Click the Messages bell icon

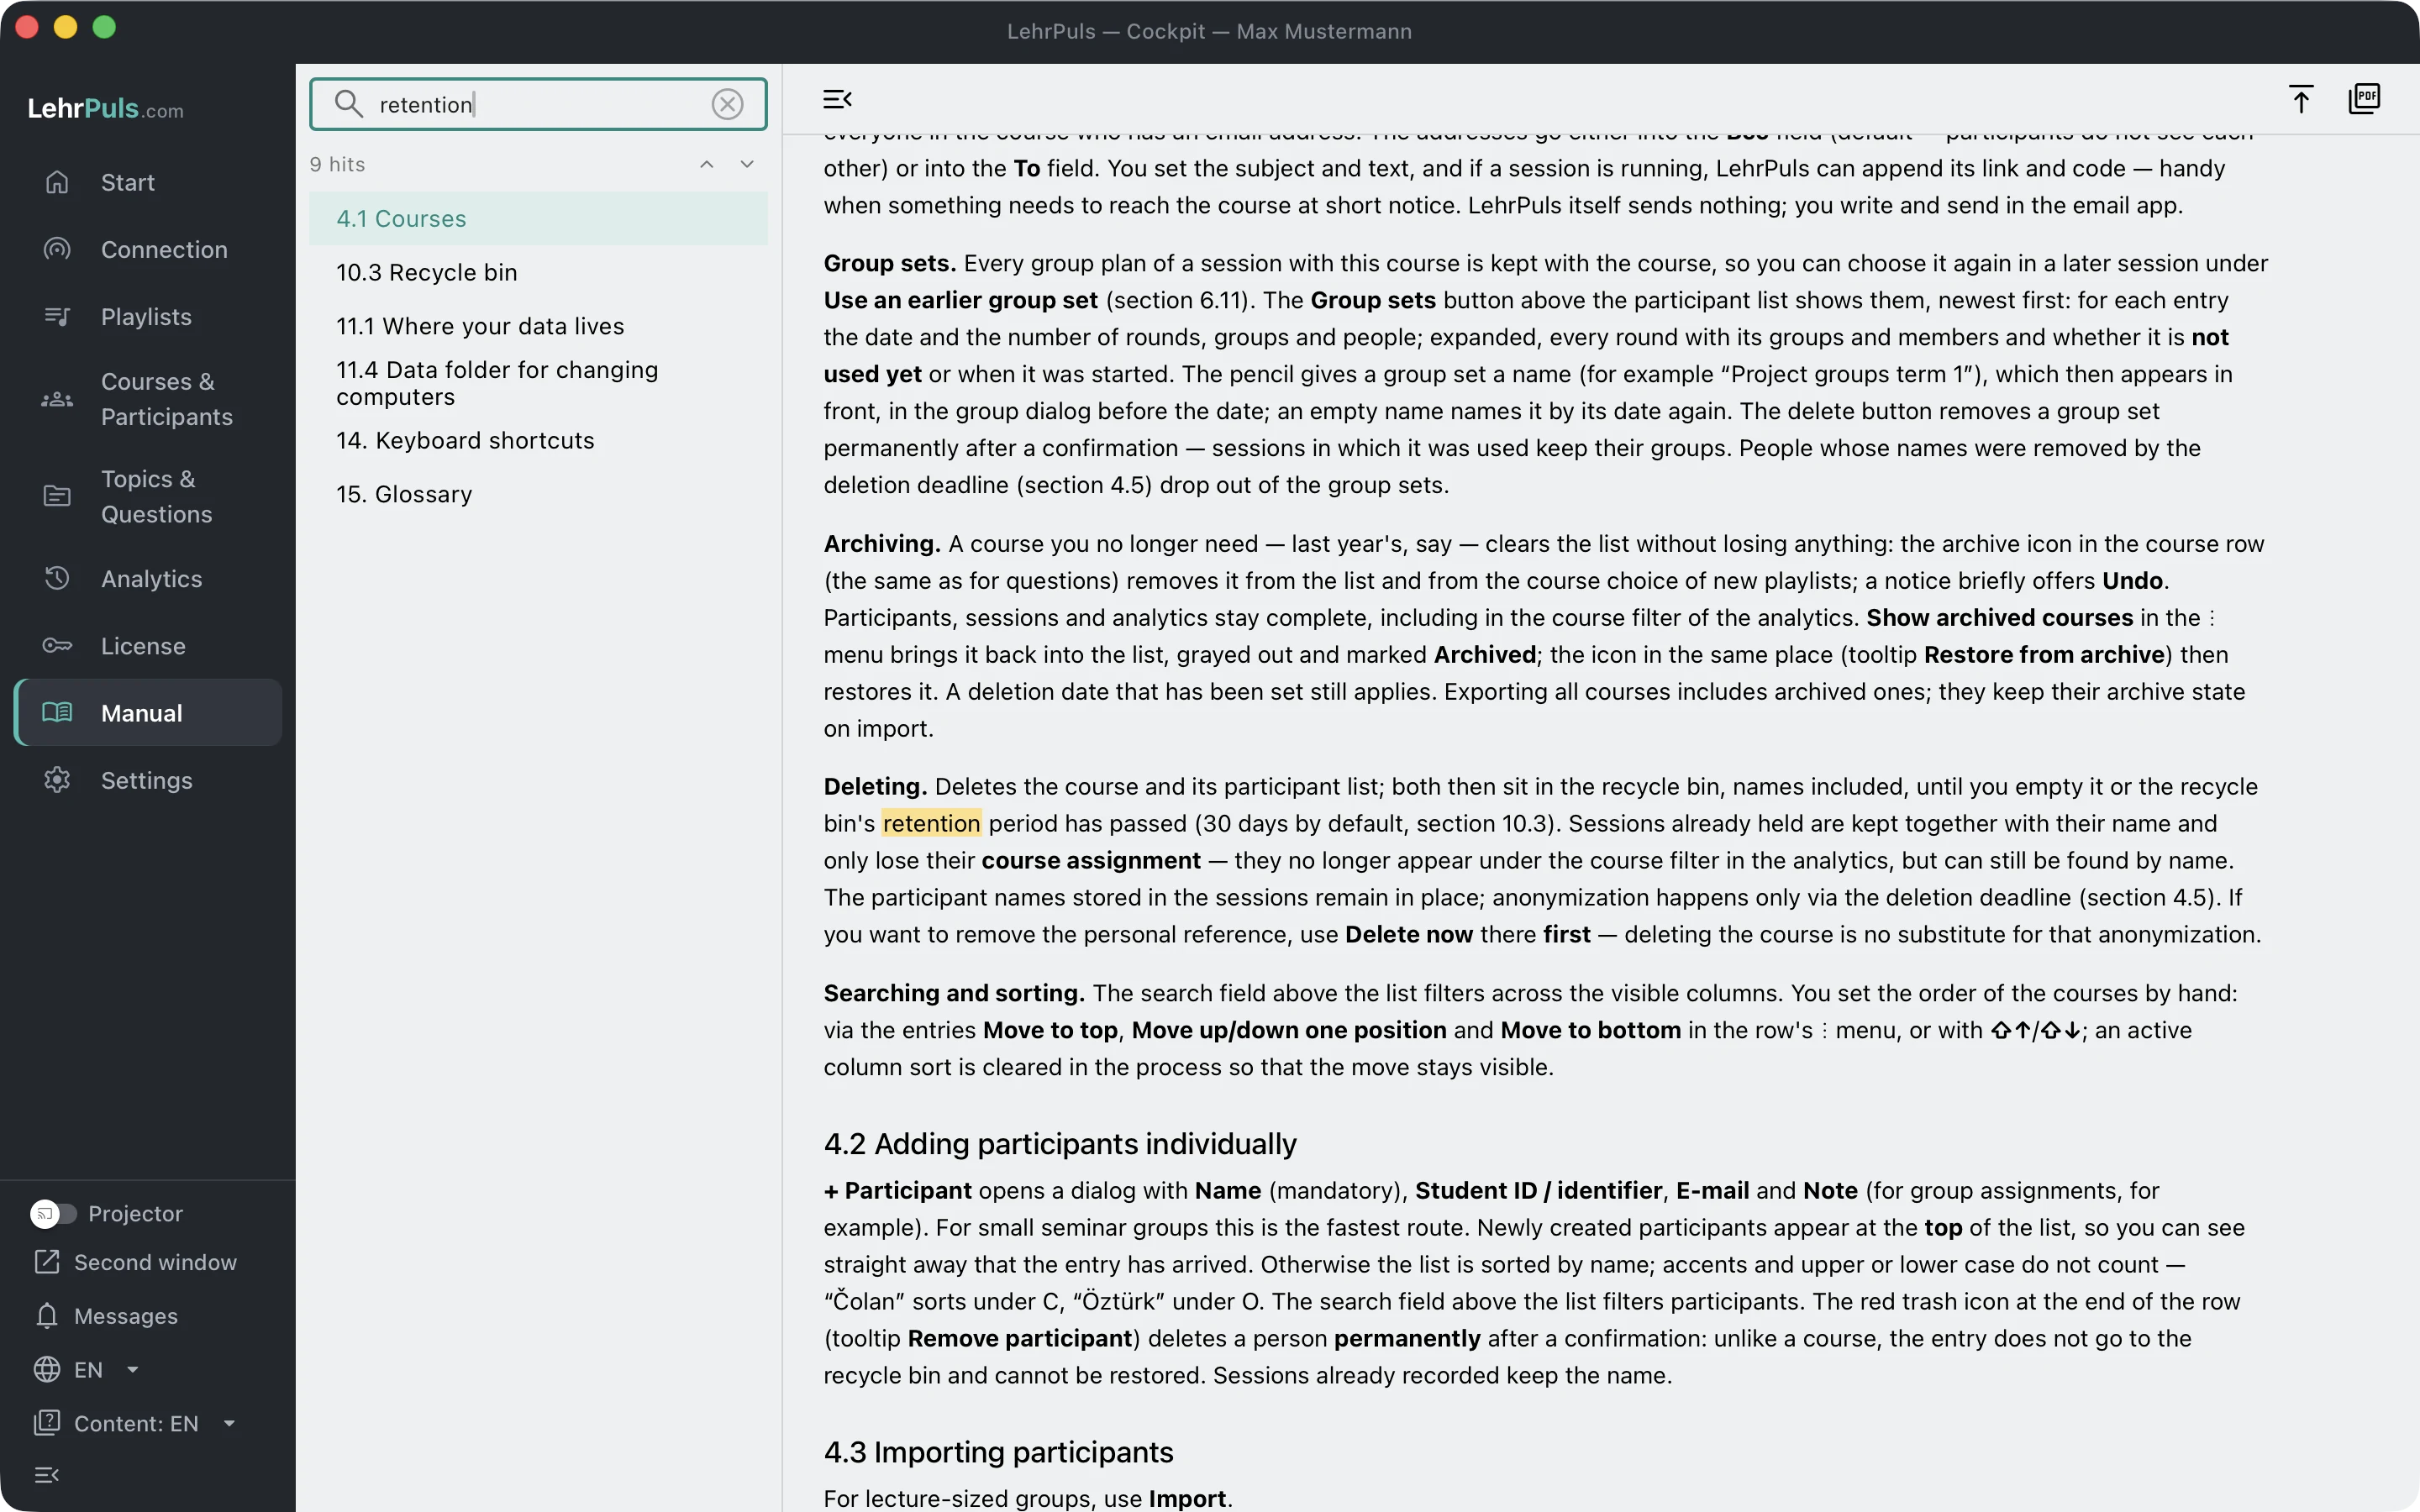coord(47,1315)
